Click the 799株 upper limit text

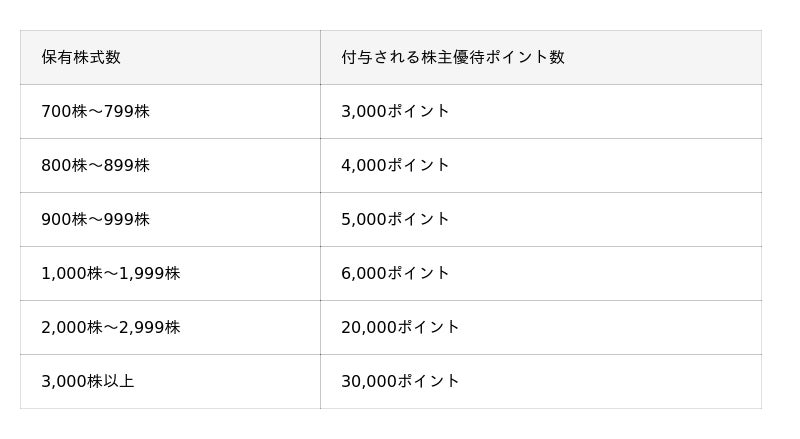[x=127, y=111]
